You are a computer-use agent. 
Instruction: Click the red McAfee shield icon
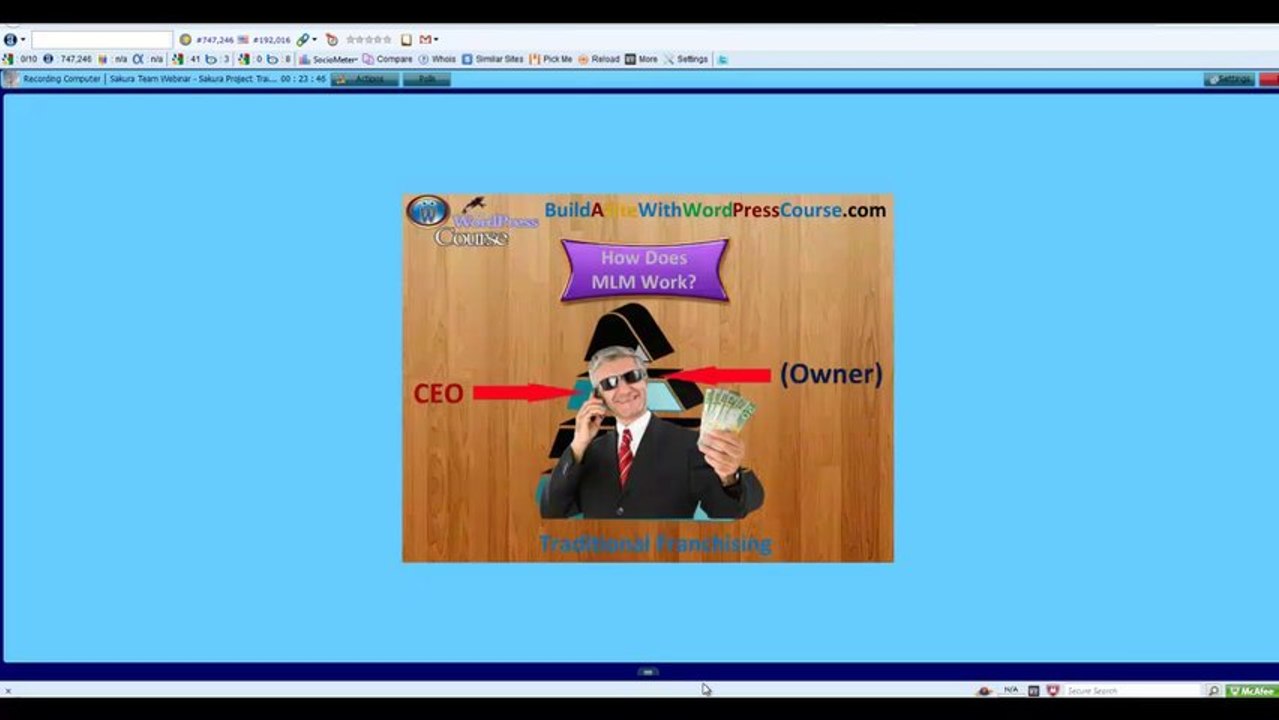(x=1053, y=690)
